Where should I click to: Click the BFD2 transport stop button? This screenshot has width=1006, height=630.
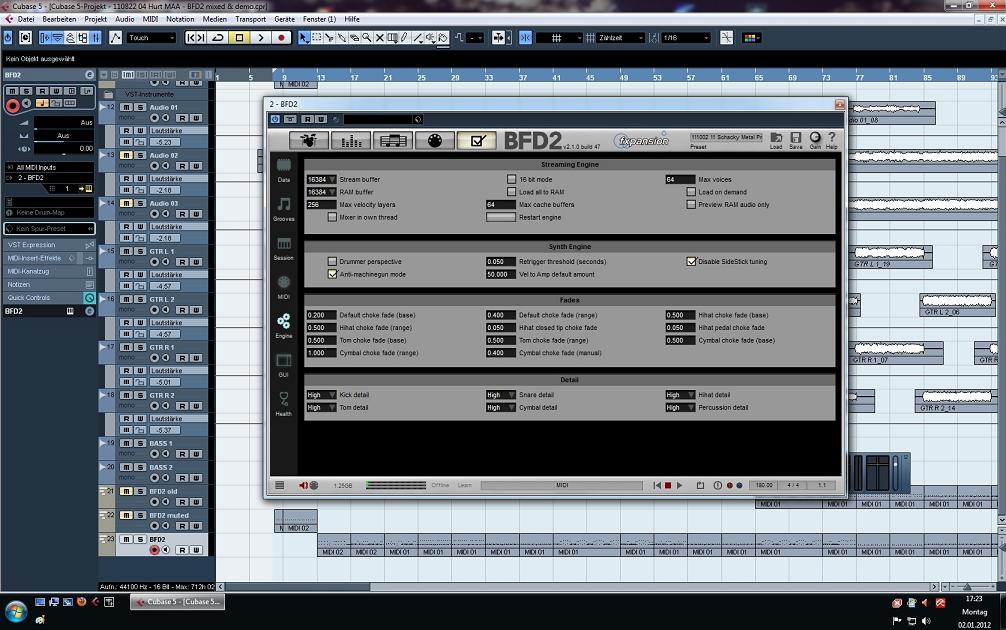tap(668, 486)
